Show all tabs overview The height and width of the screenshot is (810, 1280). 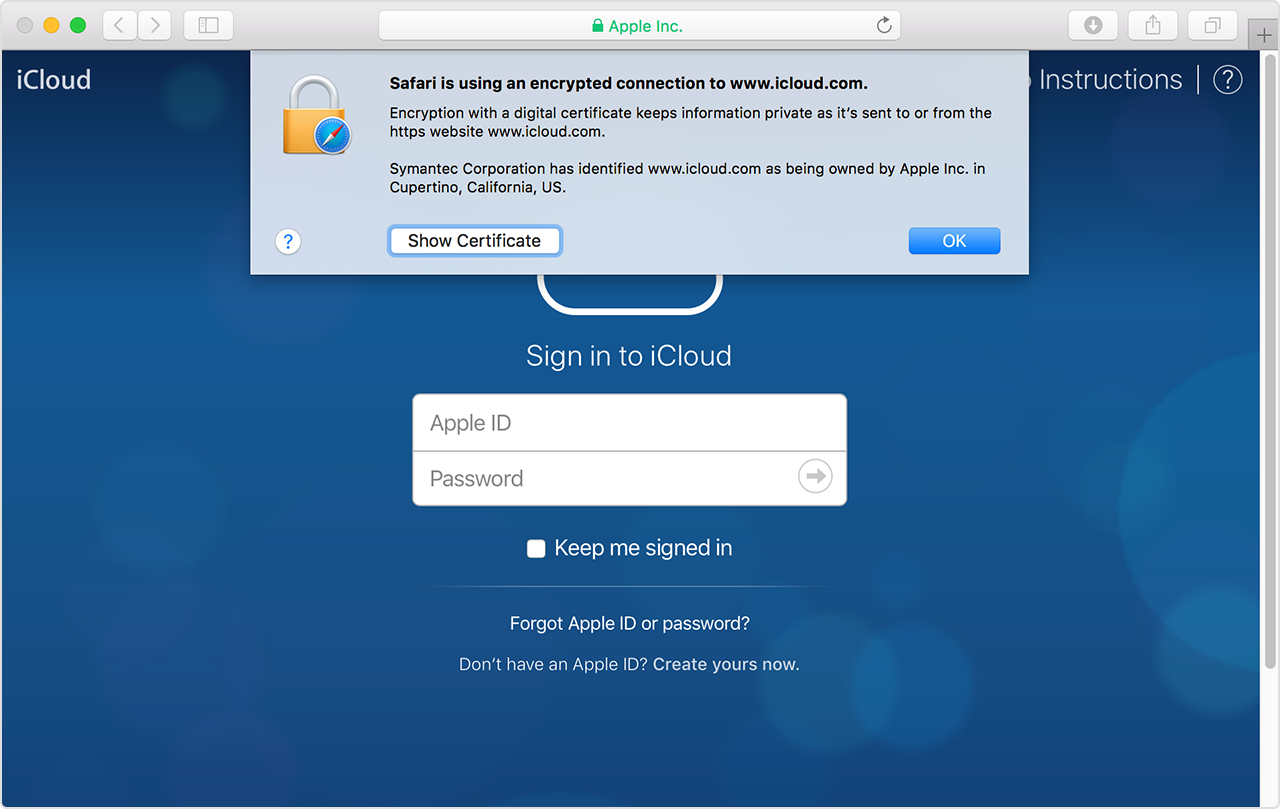(x=1213, y=25)
